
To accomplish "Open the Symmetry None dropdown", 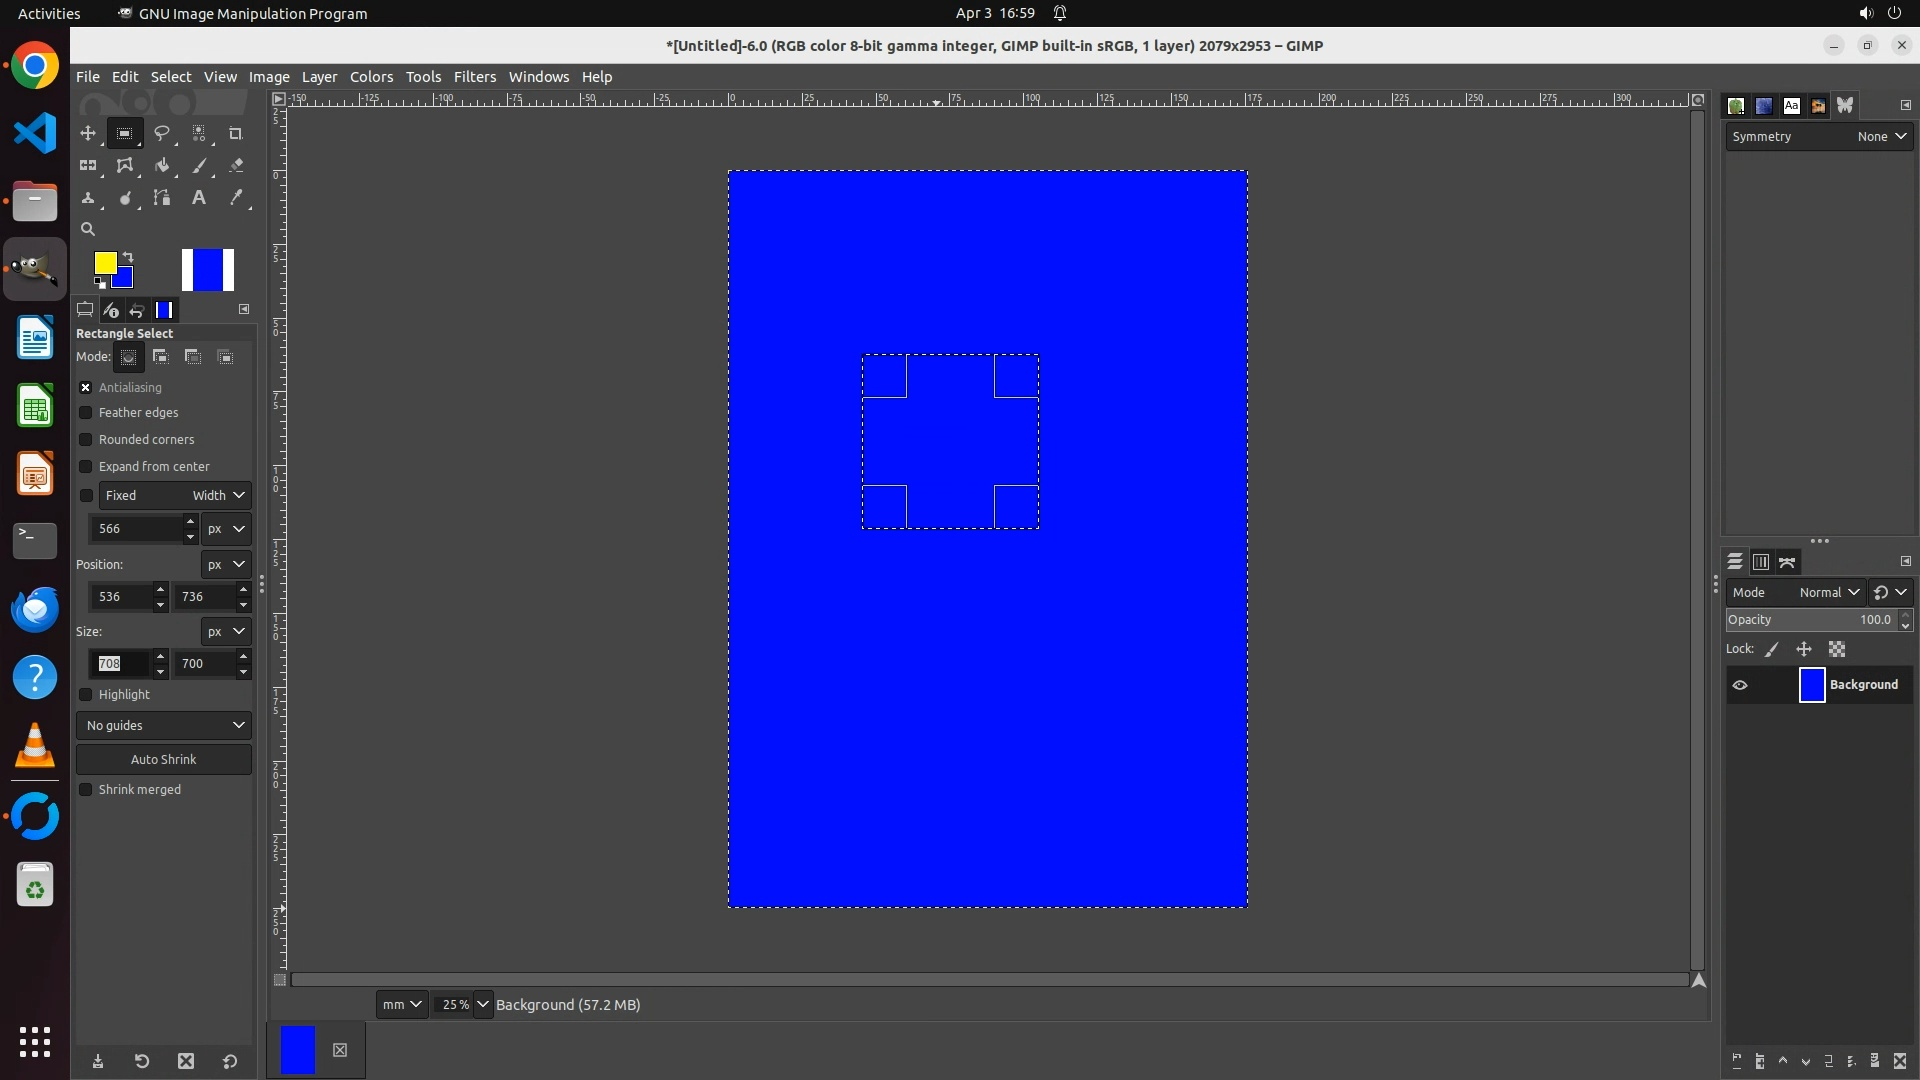I will click(x=1881, y=137).
